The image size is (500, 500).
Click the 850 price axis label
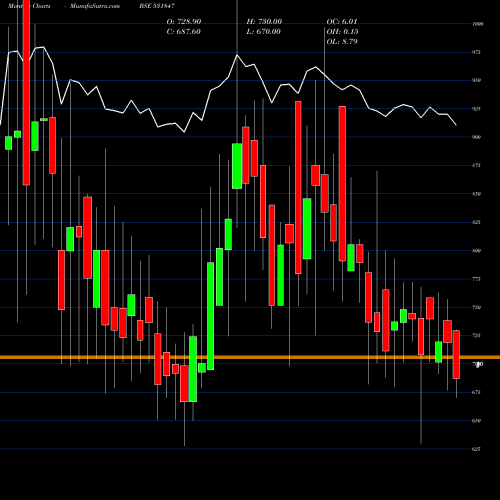point(476,194)
